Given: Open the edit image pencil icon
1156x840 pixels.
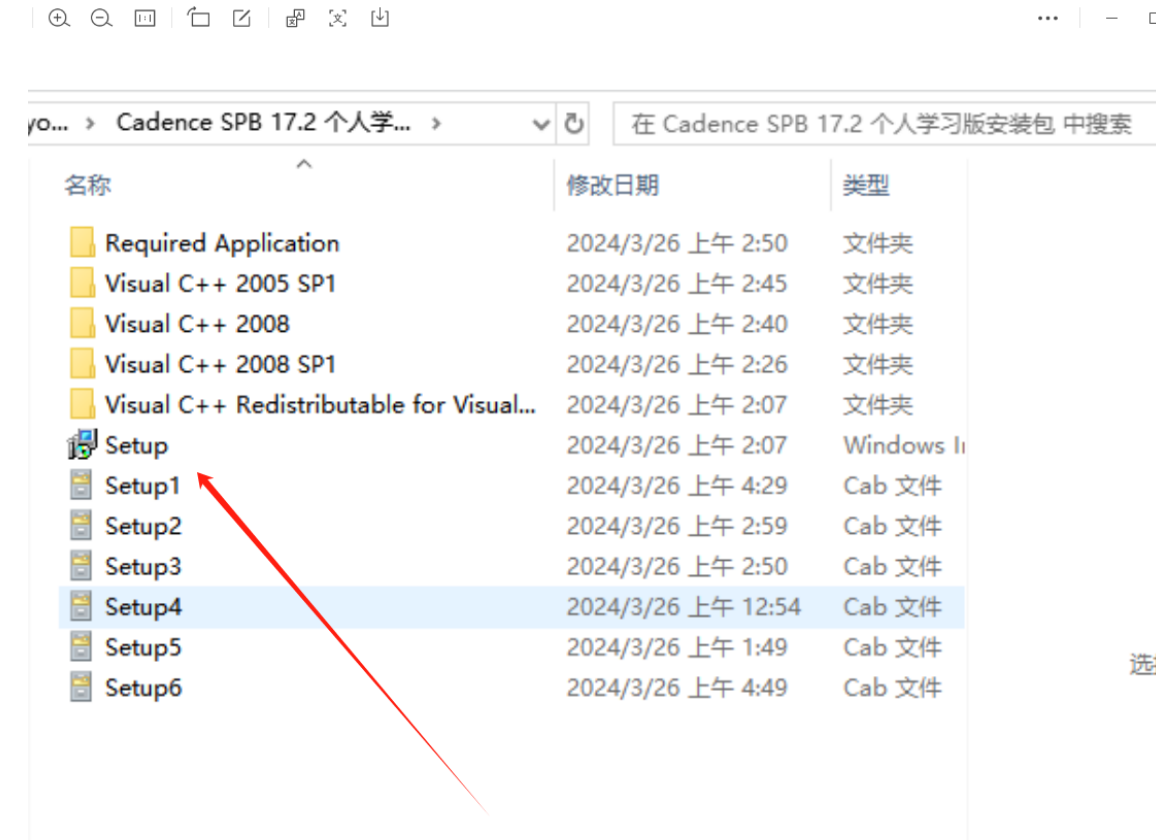Looking at the screenshot, I should (242, 18).
